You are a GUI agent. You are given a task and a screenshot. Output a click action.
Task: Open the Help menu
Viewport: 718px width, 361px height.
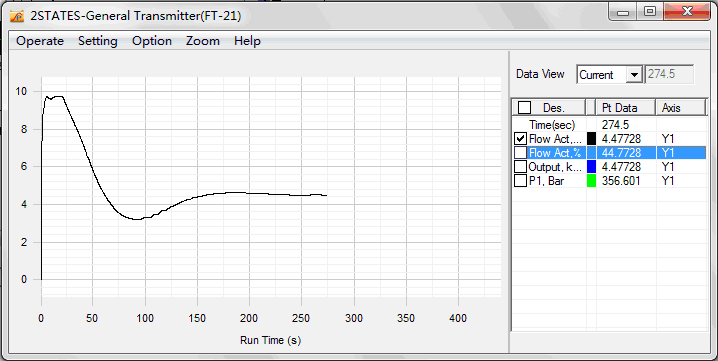[247, 41]
